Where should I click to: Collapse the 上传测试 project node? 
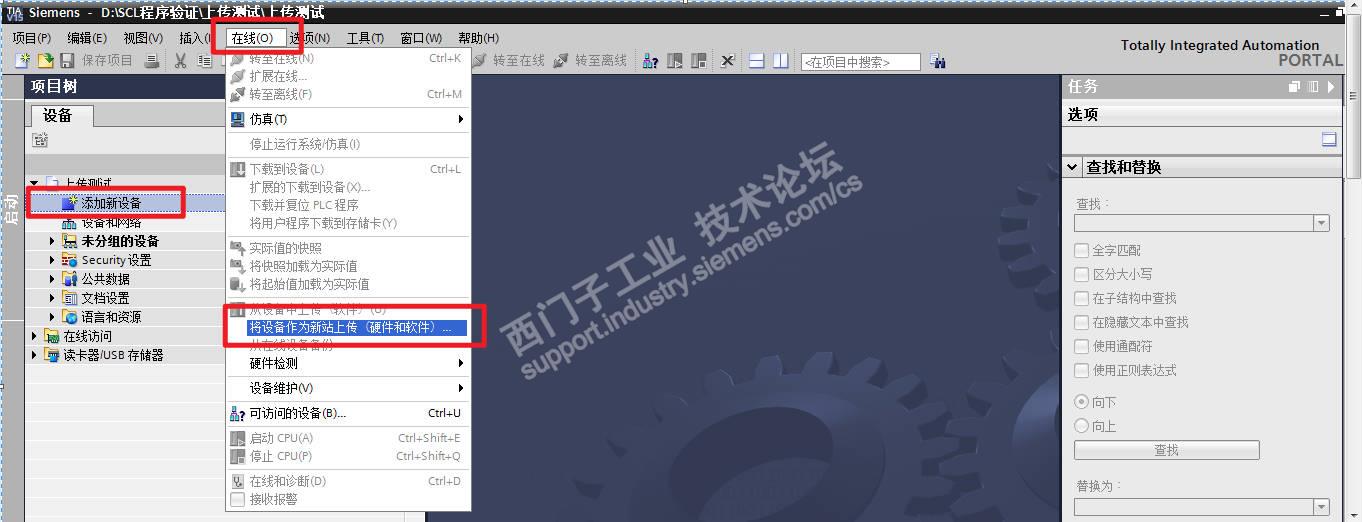coord(34,184)
